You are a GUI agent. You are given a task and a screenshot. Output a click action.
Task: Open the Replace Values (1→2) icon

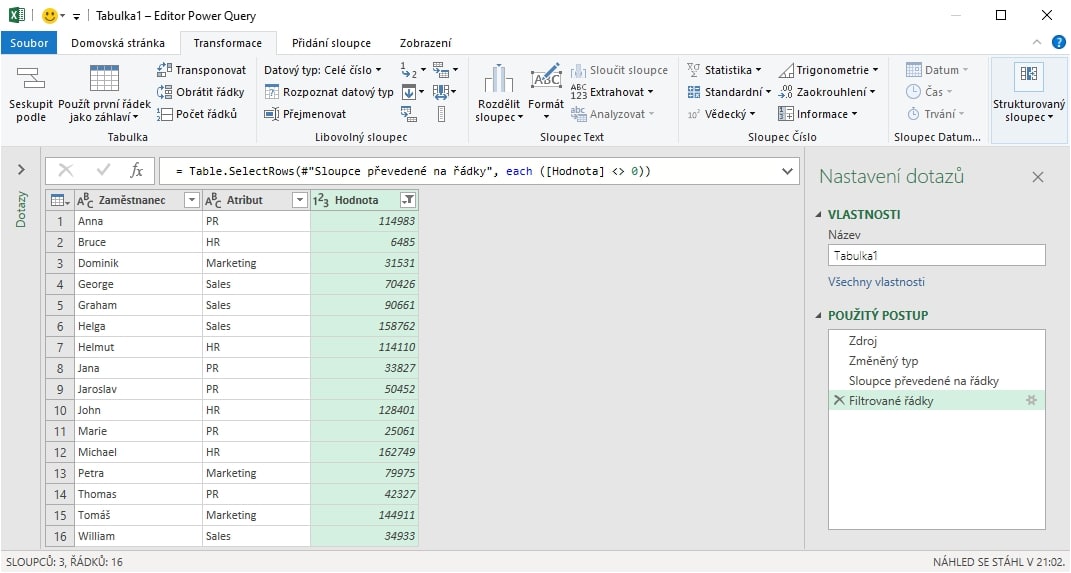408,70
